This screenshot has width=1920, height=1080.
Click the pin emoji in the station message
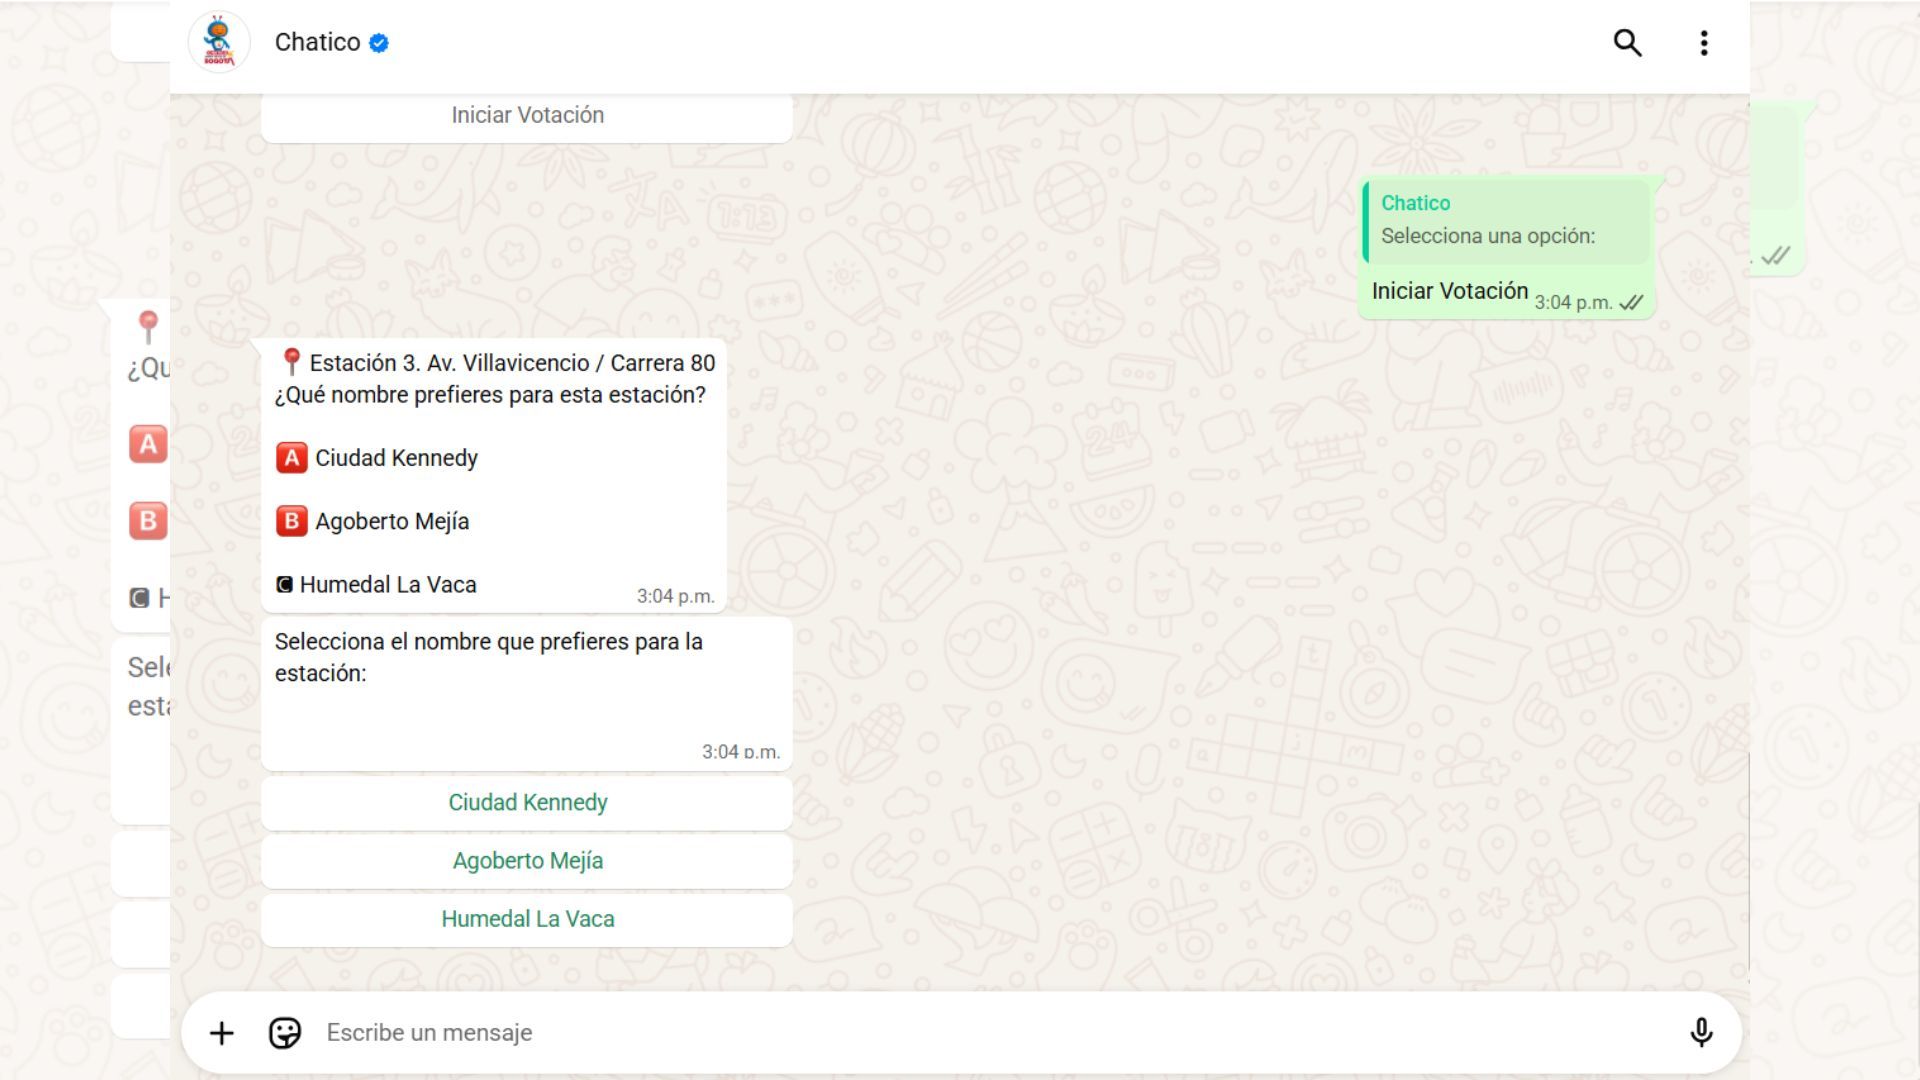pyautogui.click(x=289, y=362)
